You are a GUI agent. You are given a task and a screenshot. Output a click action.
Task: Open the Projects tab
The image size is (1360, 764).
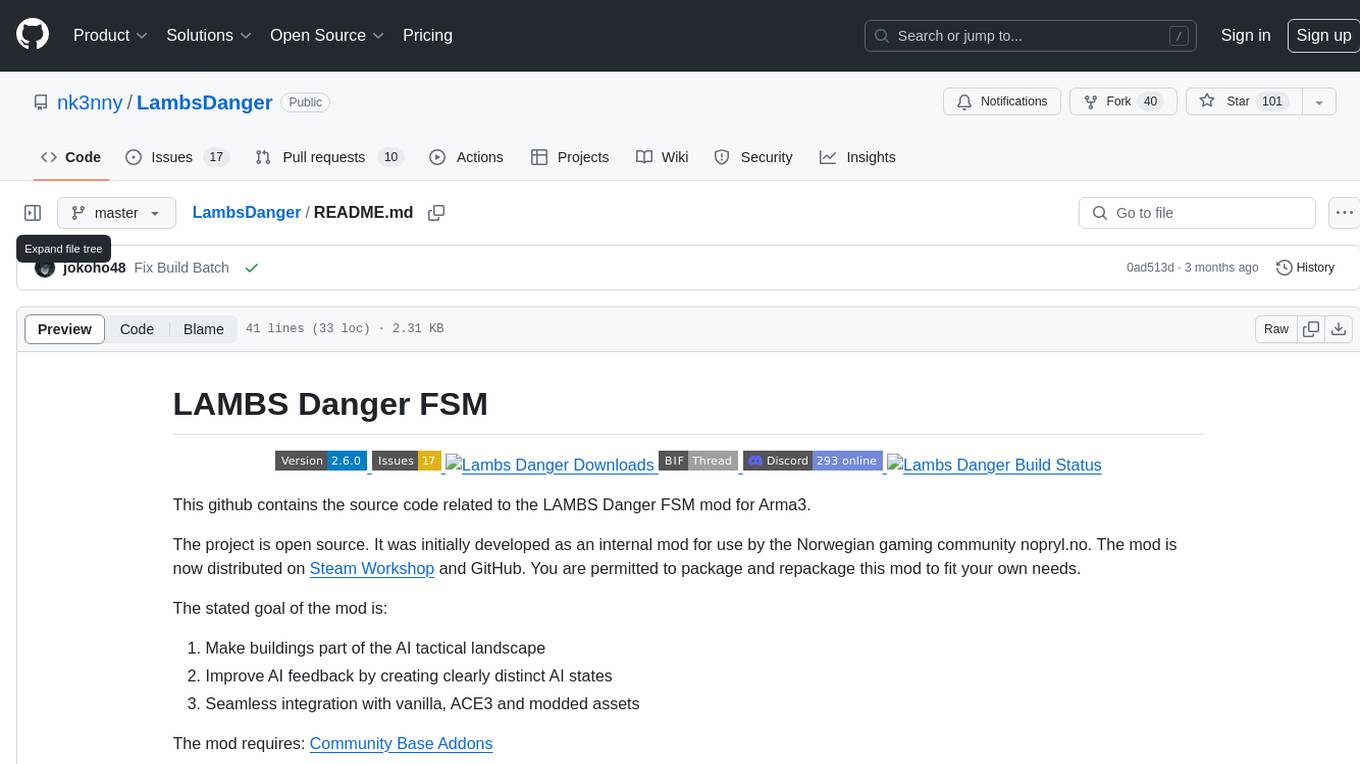point(570,157)
